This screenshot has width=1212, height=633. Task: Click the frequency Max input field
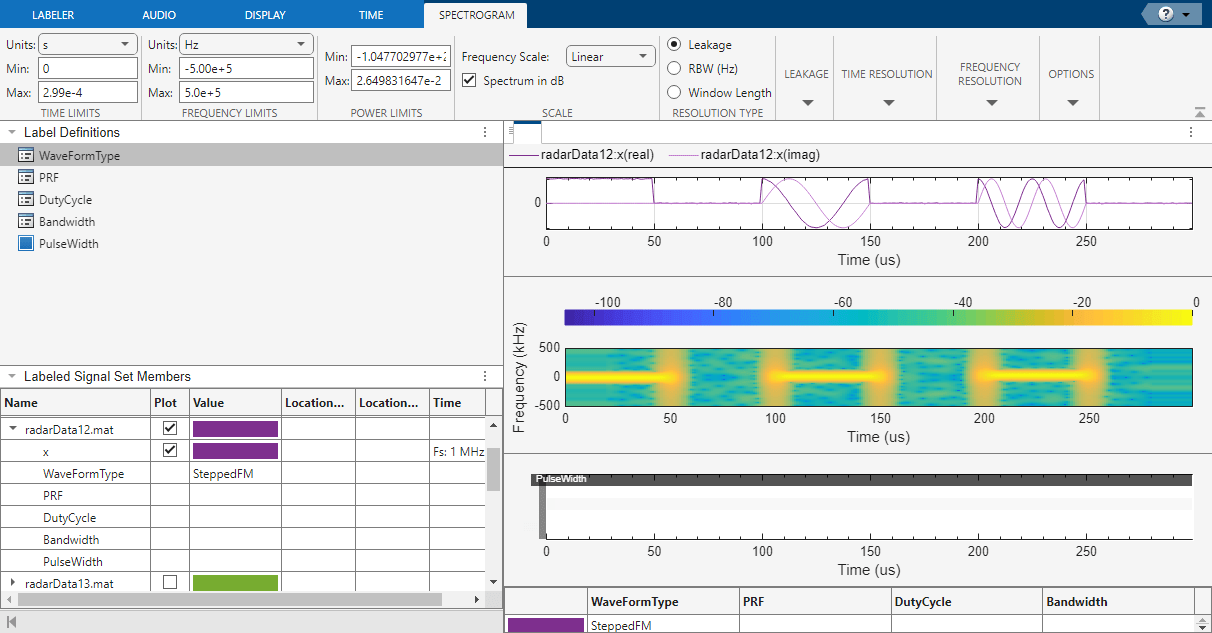tap(248, 93)
